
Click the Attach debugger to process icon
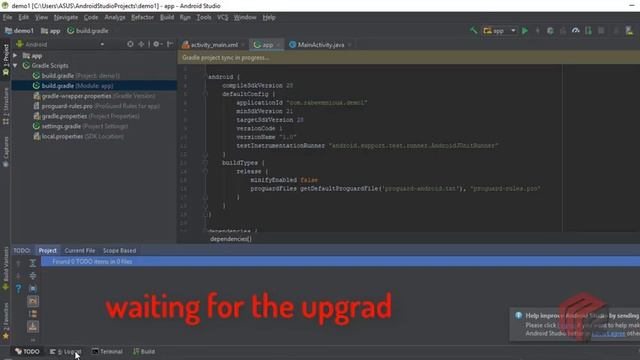(588, 31)
